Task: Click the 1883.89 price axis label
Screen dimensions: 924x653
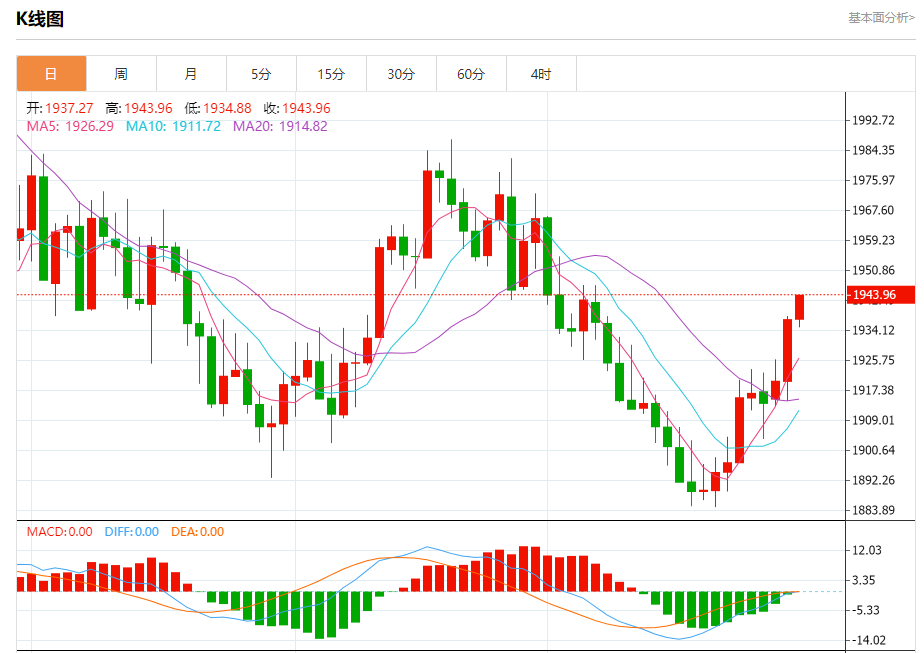Action: click(873, 510)
